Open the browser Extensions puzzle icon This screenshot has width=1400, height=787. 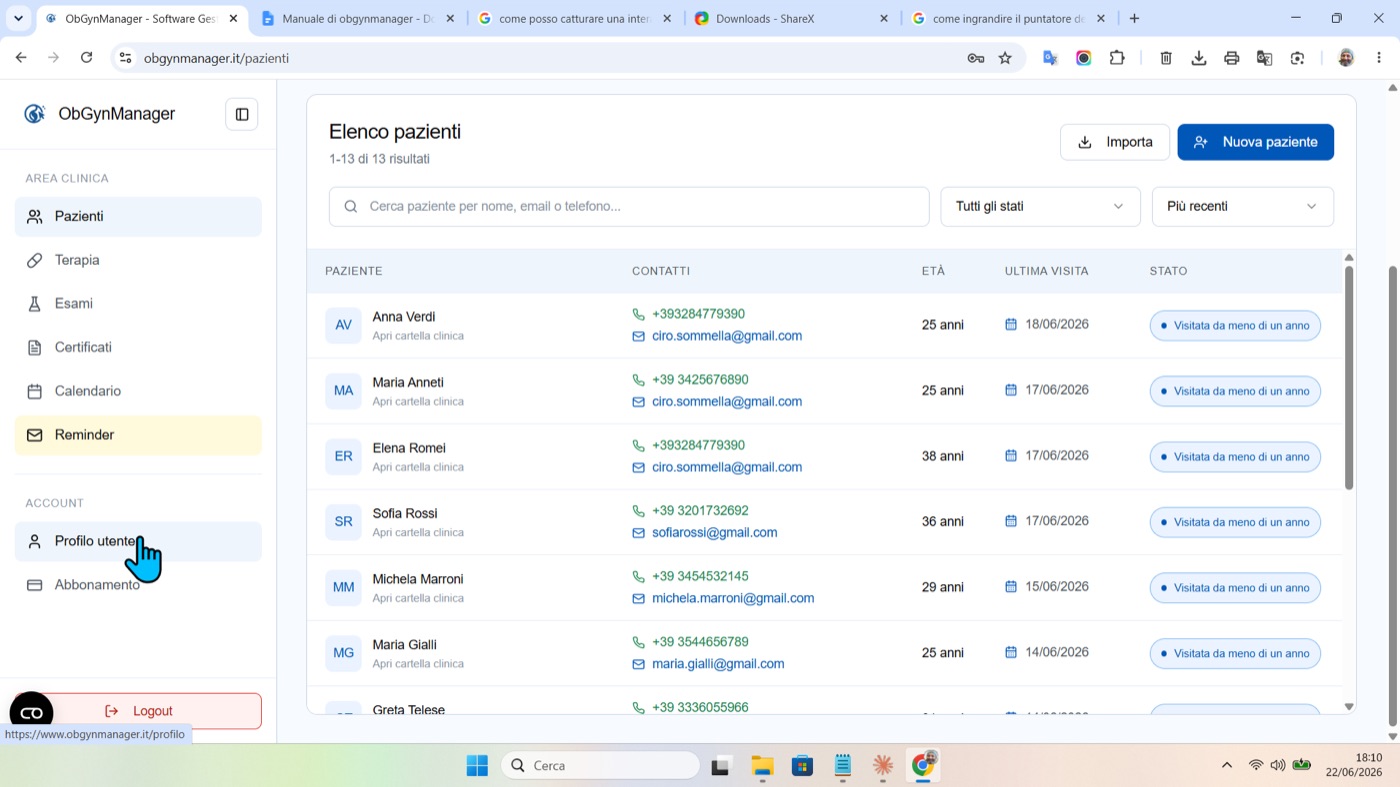click(1117, 58)
